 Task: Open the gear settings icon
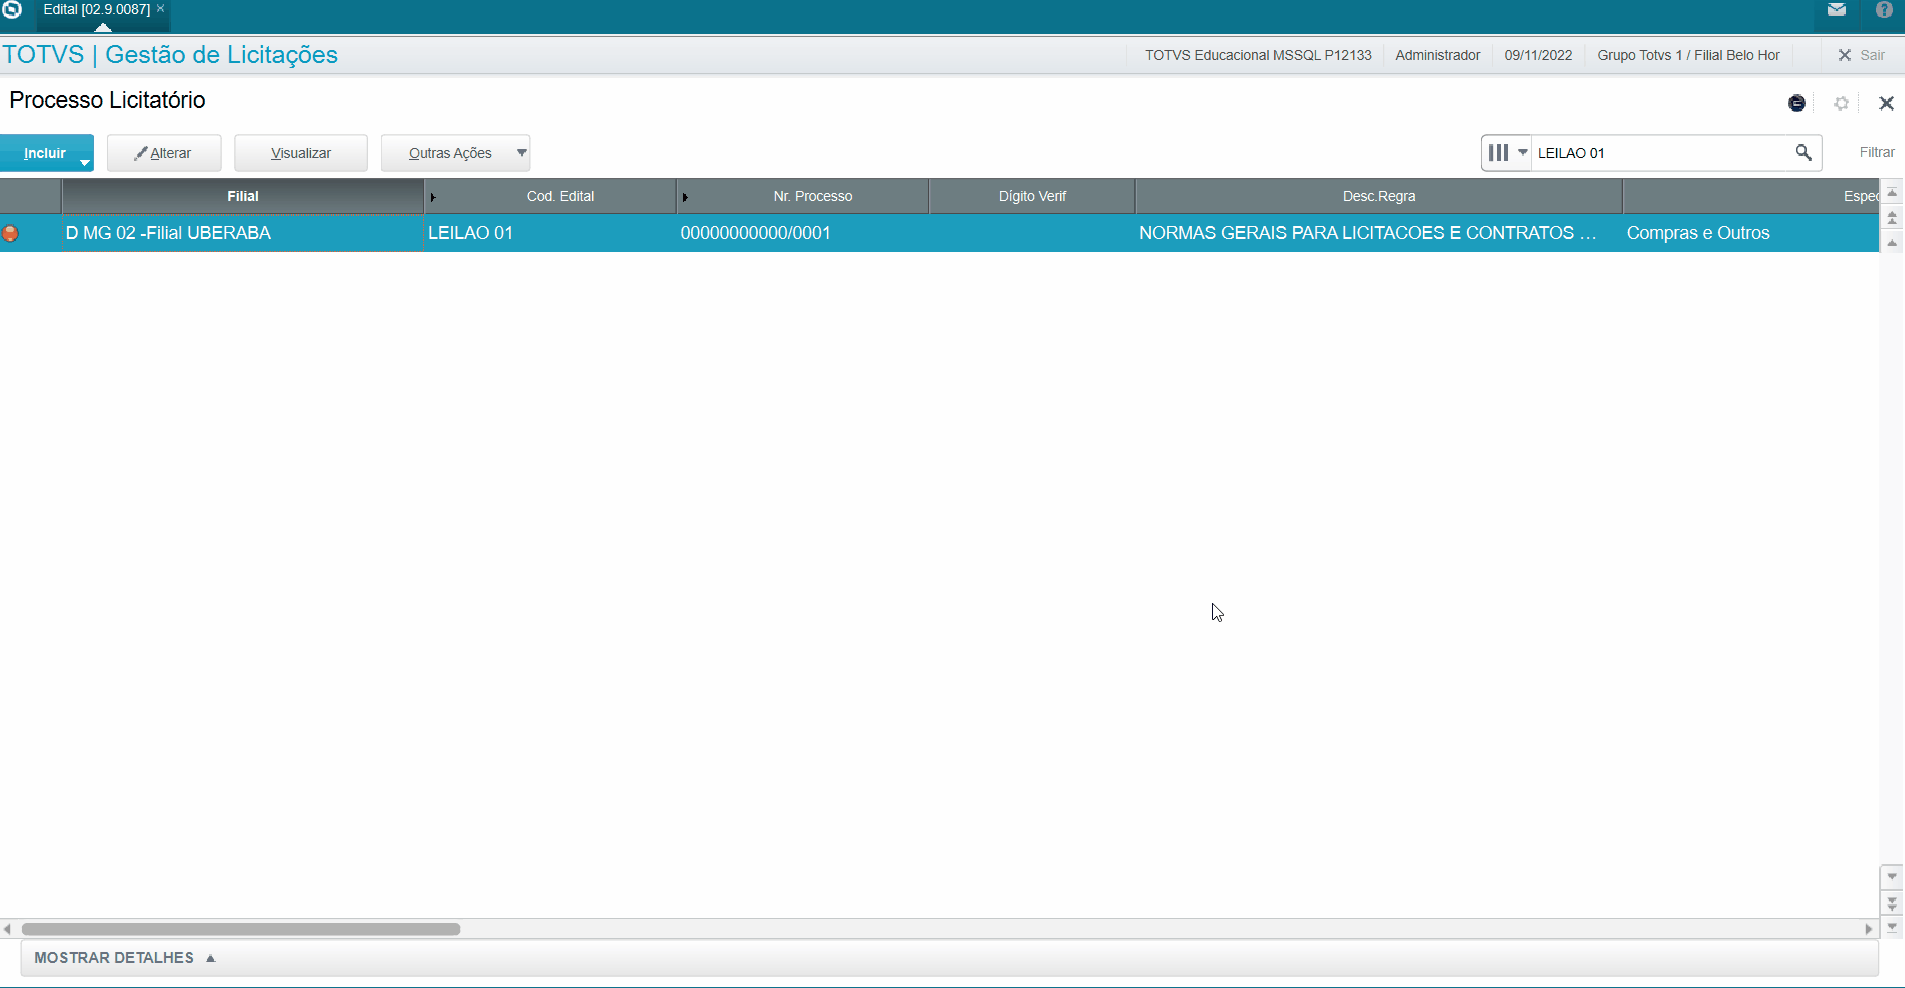(1842, 103)
